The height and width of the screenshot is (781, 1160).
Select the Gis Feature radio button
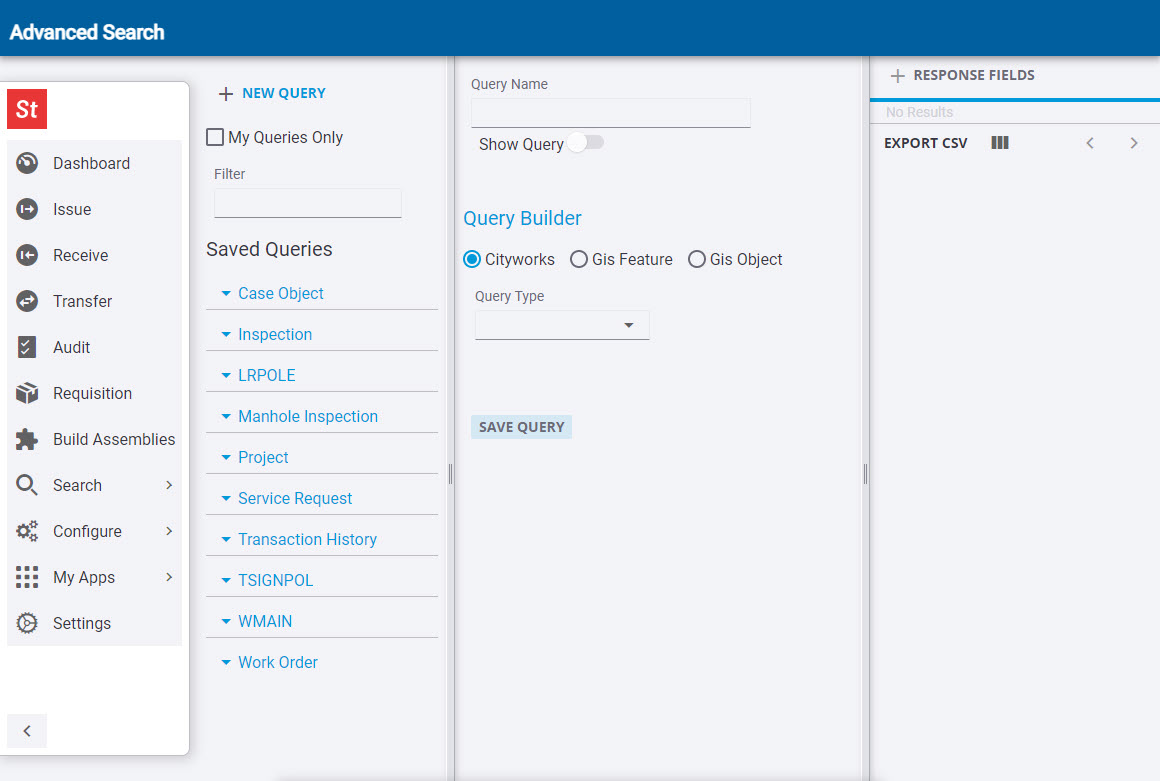pos(579,260)
